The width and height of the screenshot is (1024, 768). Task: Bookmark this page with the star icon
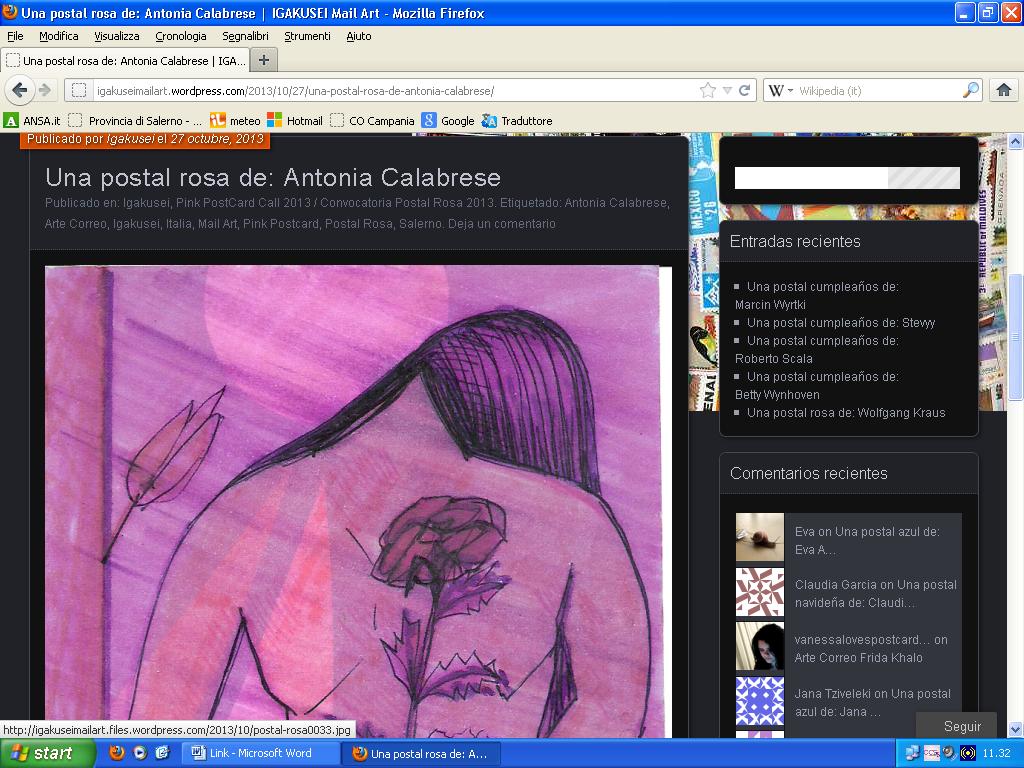[x=708, y=90]
